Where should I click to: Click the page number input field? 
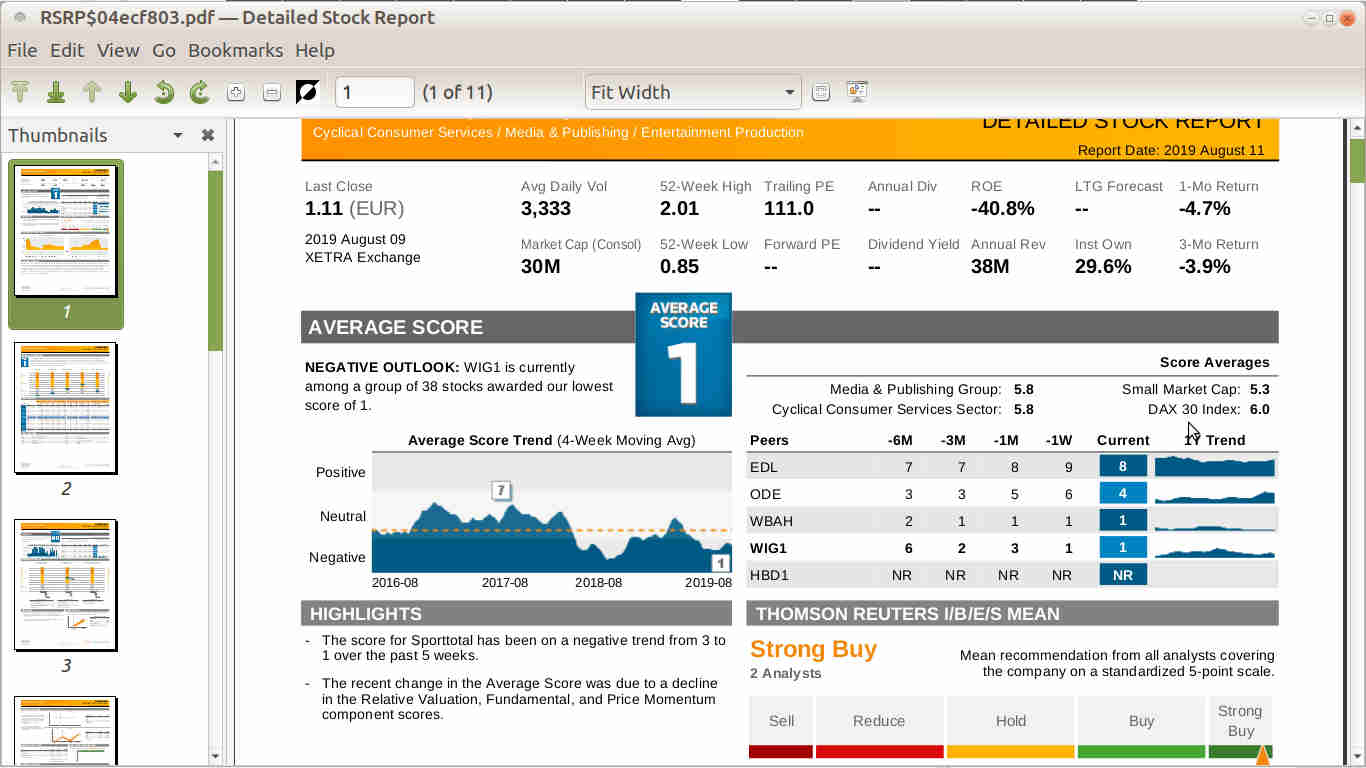(374, 92)
